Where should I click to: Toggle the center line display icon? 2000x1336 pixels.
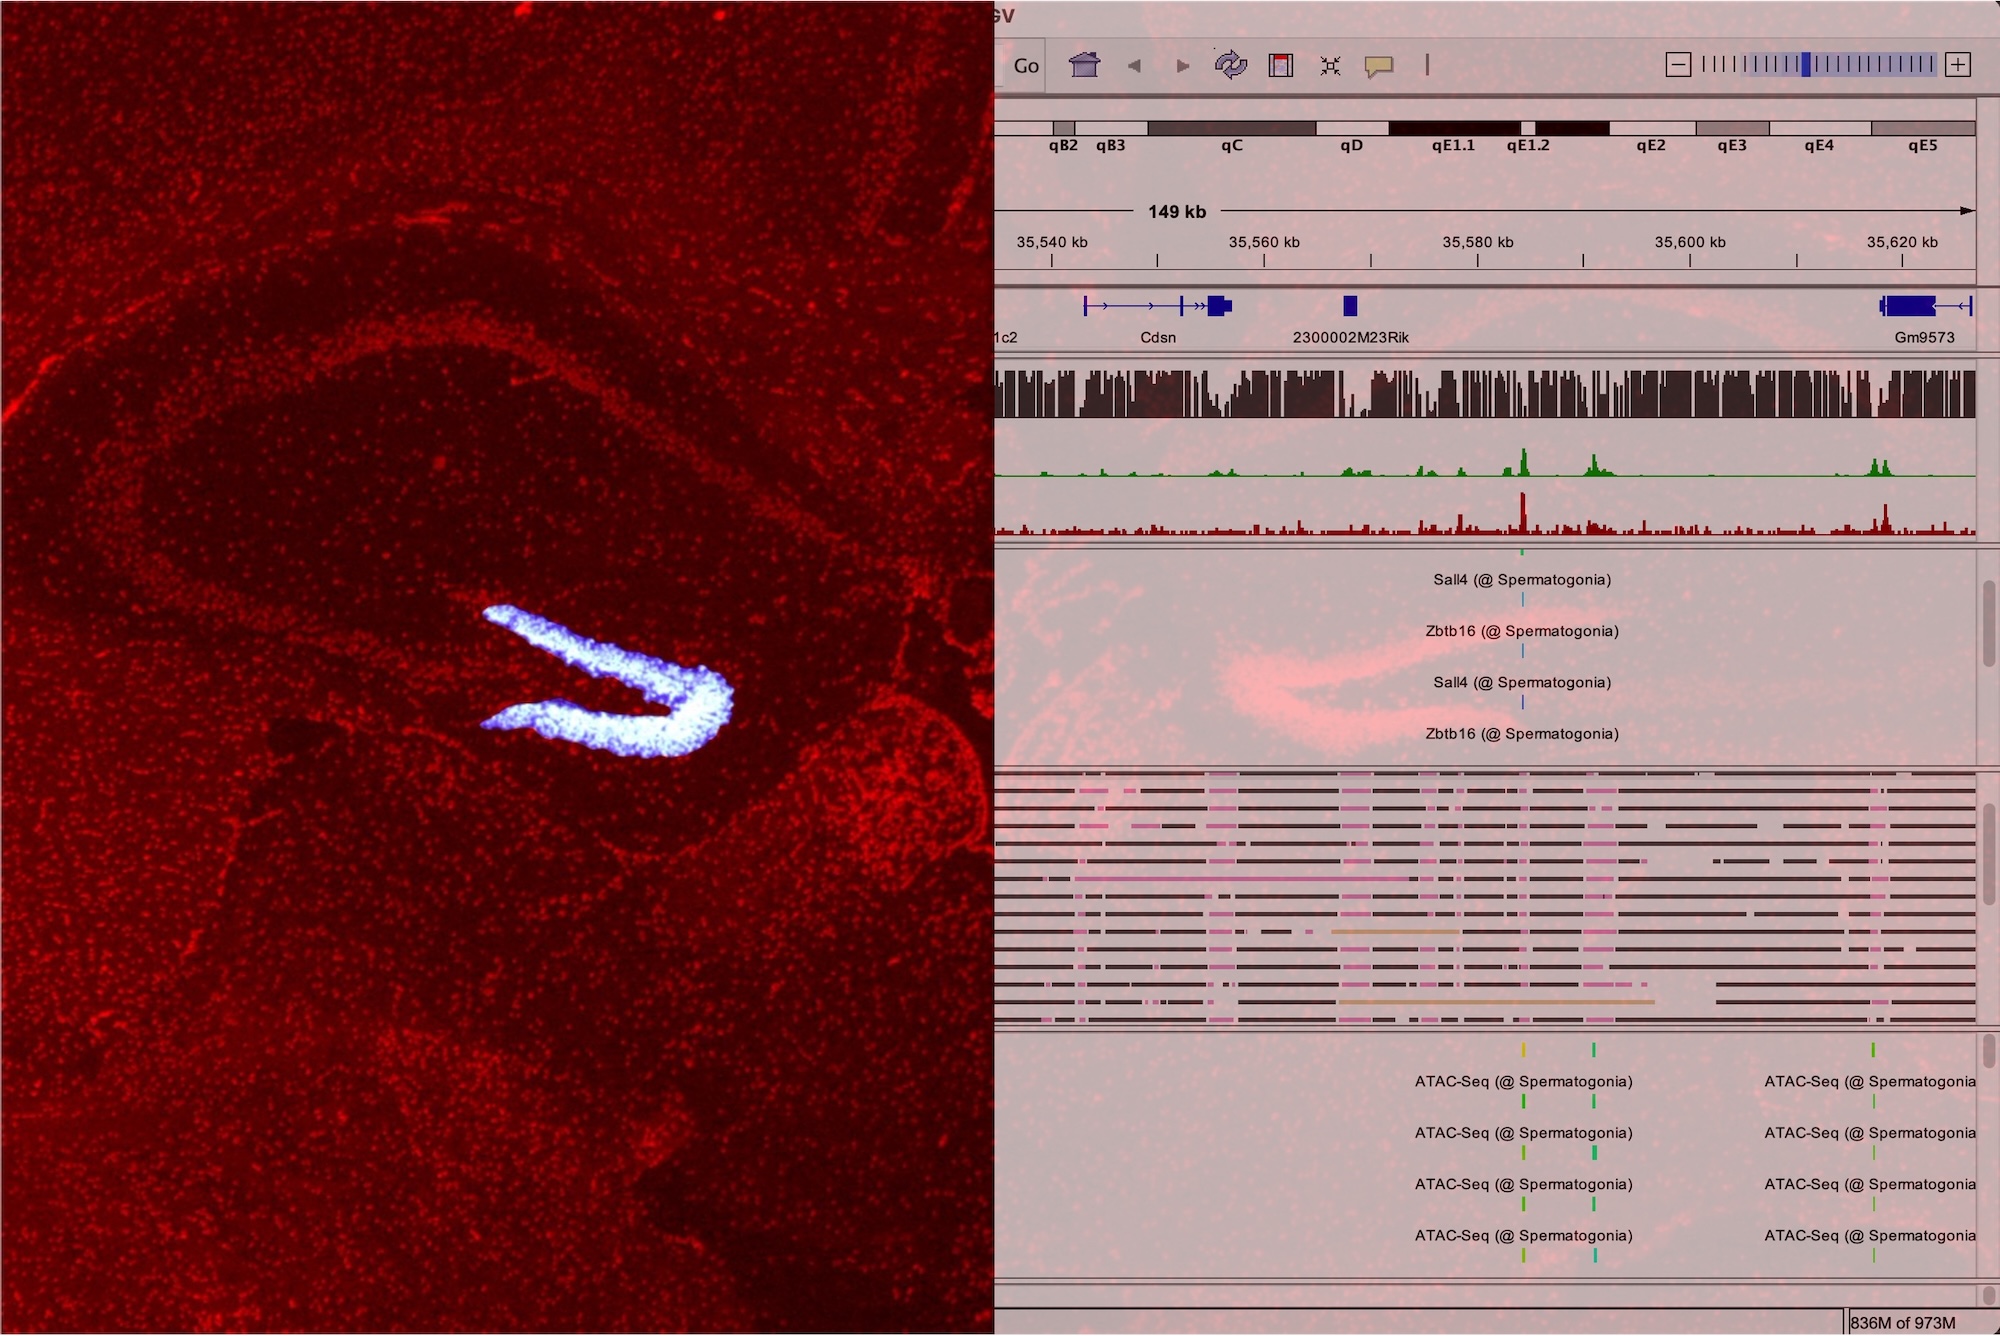point(1427,66)
